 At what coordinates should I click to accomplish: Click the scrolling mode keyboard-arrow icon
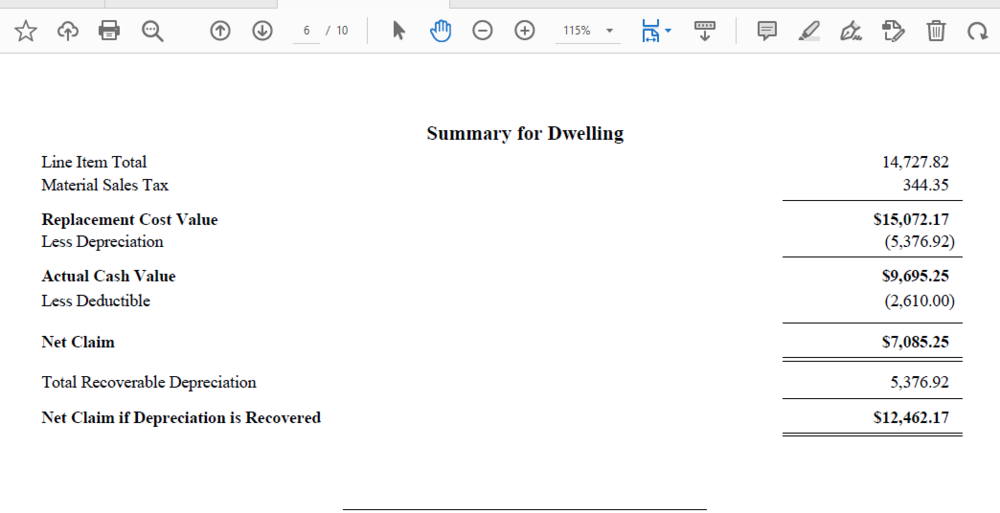(x=705, y=31)
